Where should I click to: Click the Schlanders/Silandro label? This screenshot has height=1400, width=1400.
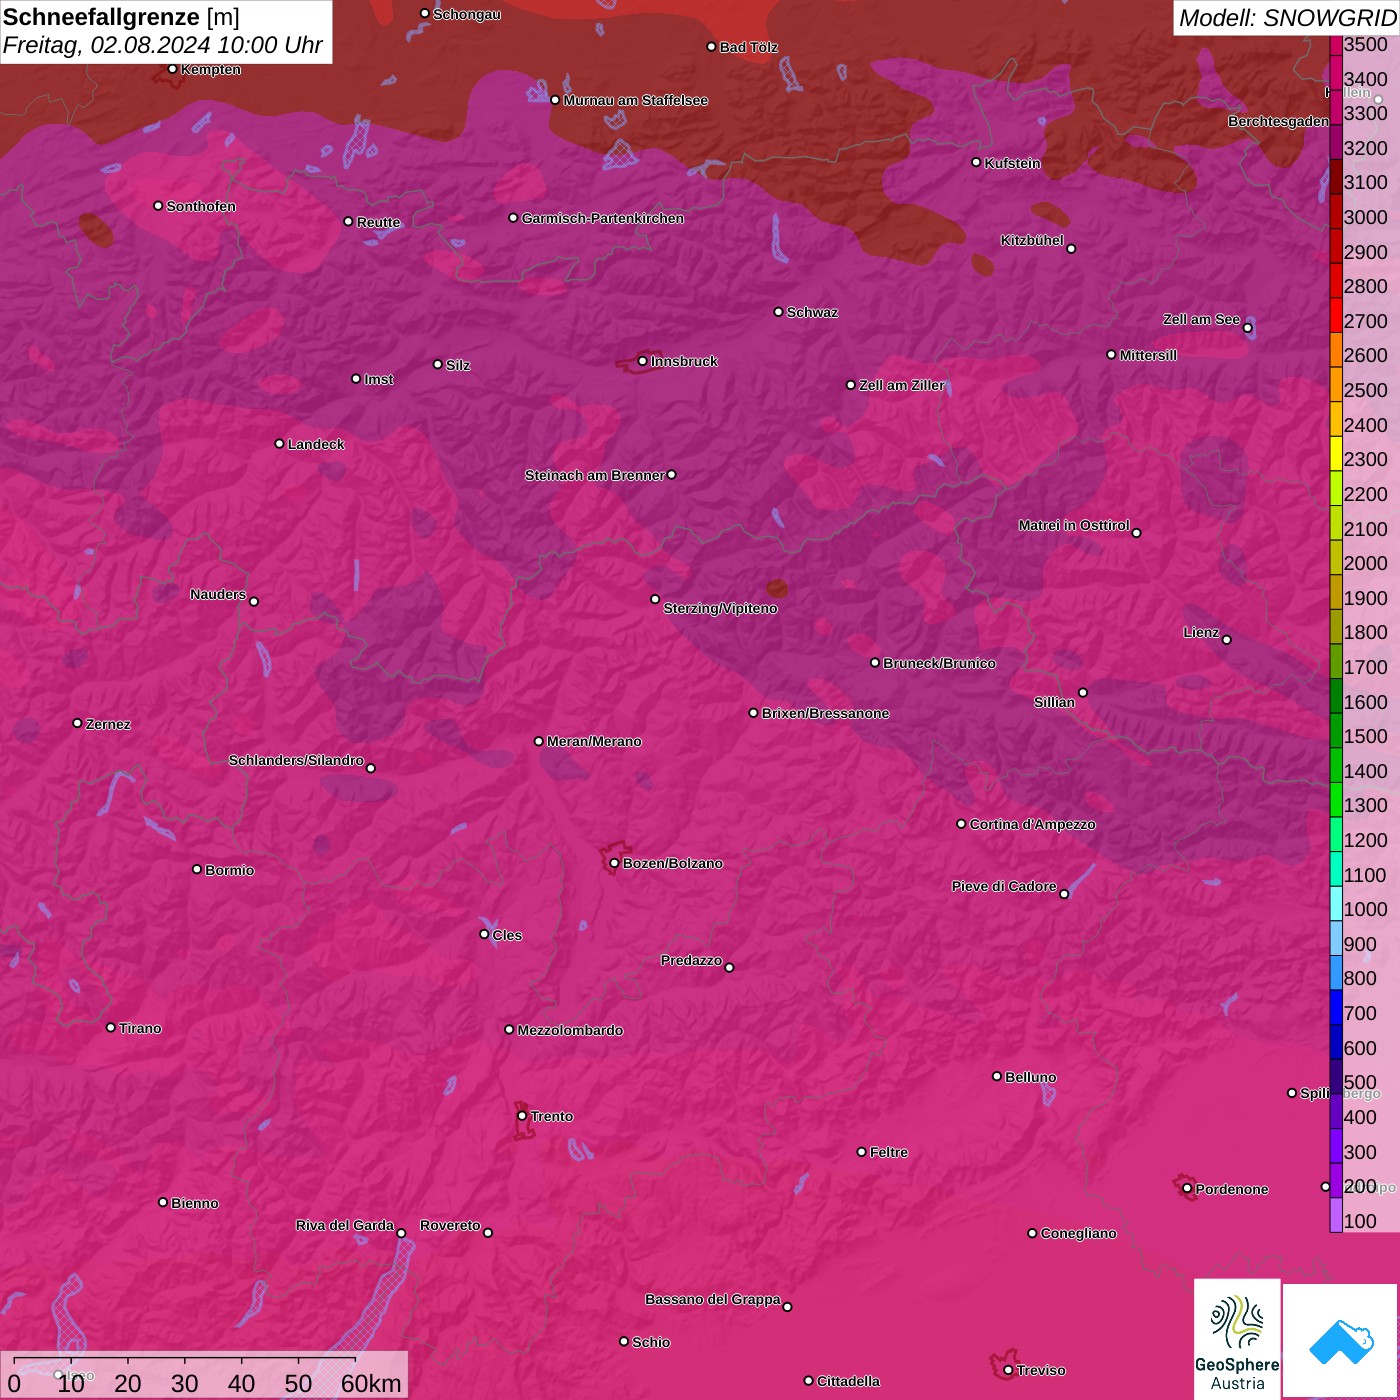pyautogui.click(x=296, y=760)
